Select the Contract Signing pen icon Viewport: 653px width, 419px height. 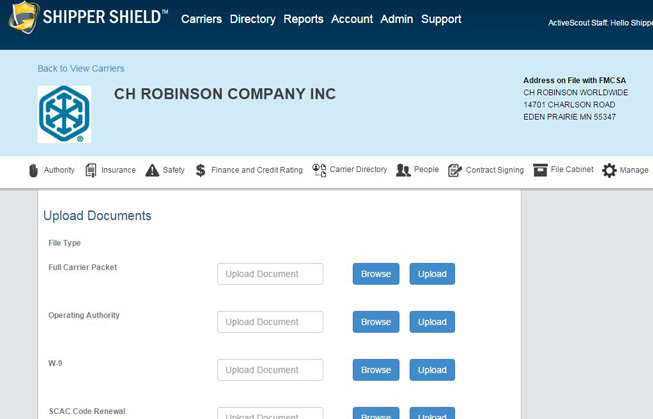pos(455,170)
